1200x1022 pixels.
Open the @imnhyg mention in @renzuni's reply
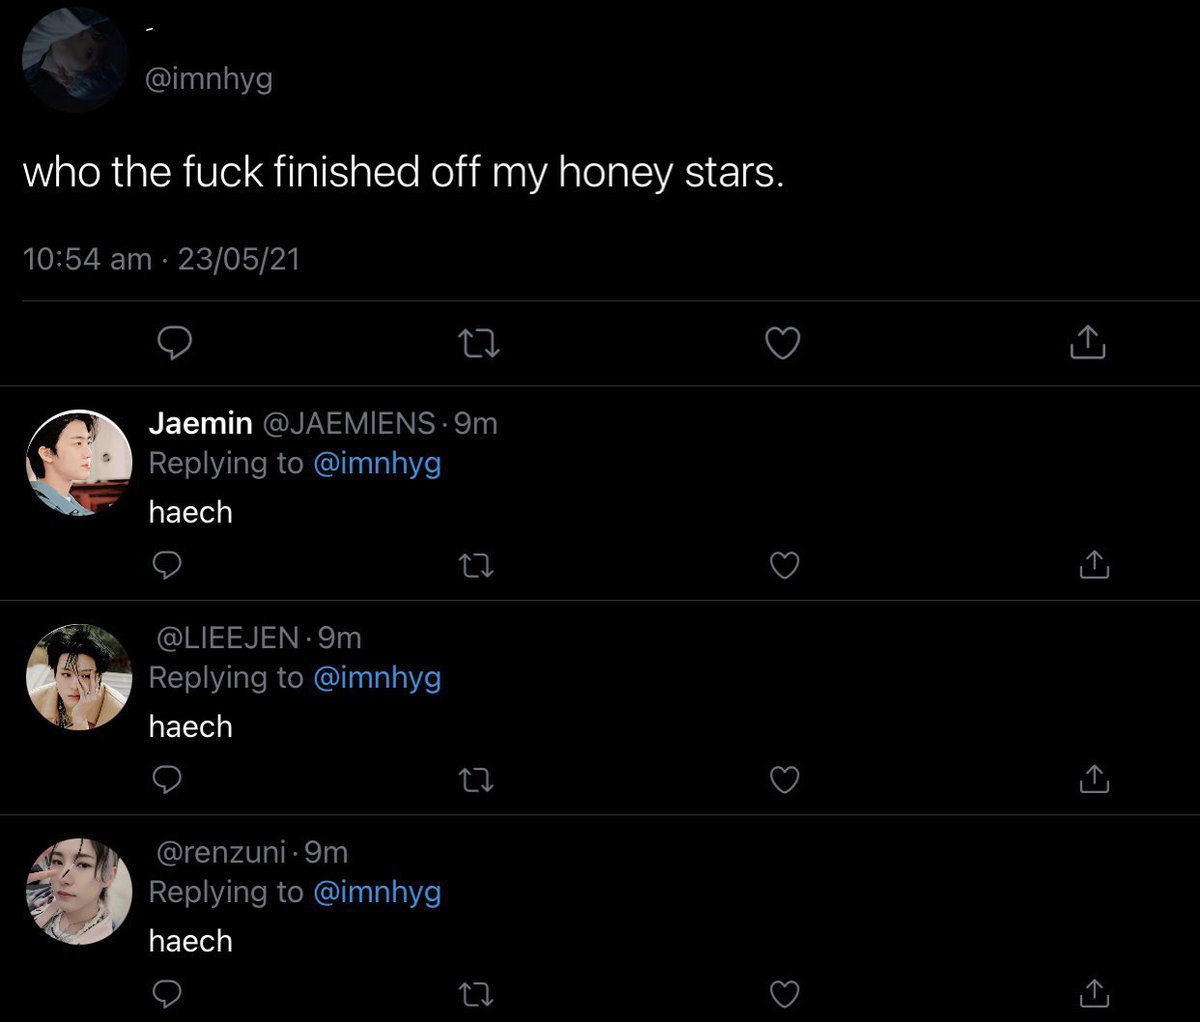[x=377, y=893]
